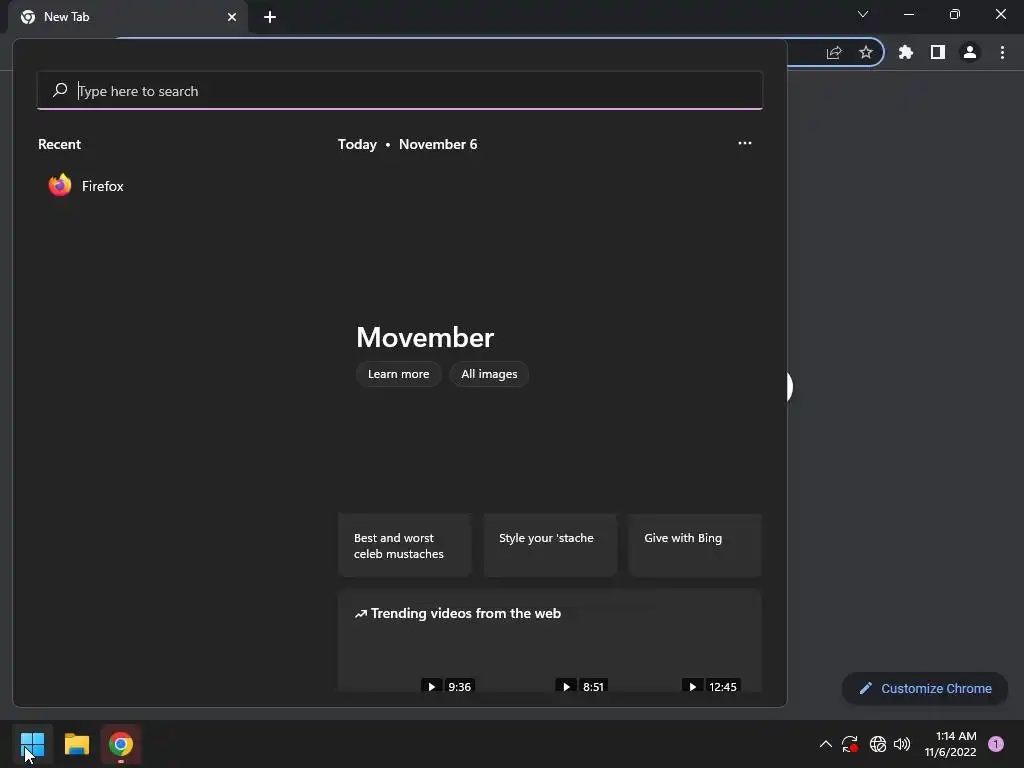Click the Chrome share page icon

[834, 53]
